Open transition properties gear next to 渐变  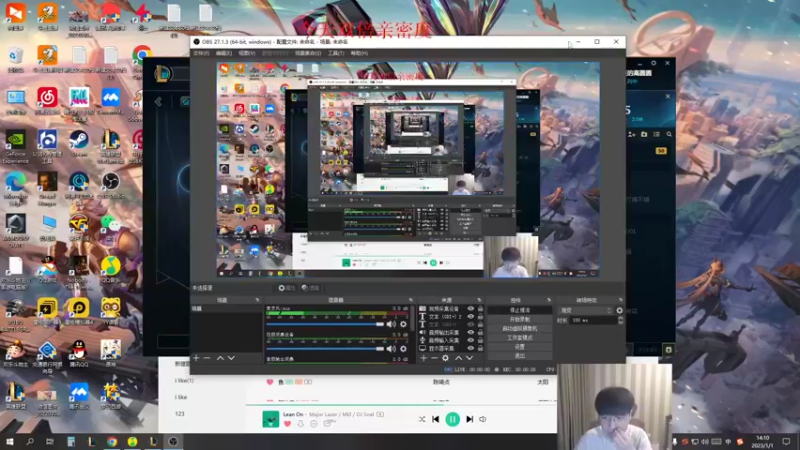(x=619, y=310)
